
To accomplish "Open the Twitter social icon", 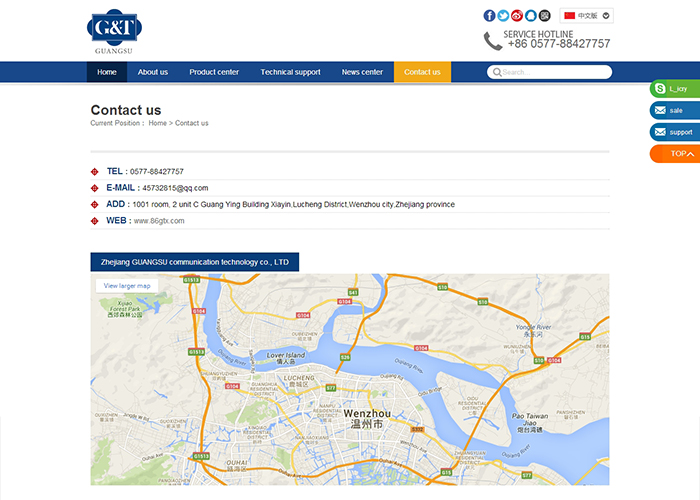I will pyautogui.click(x=503, y=16).
